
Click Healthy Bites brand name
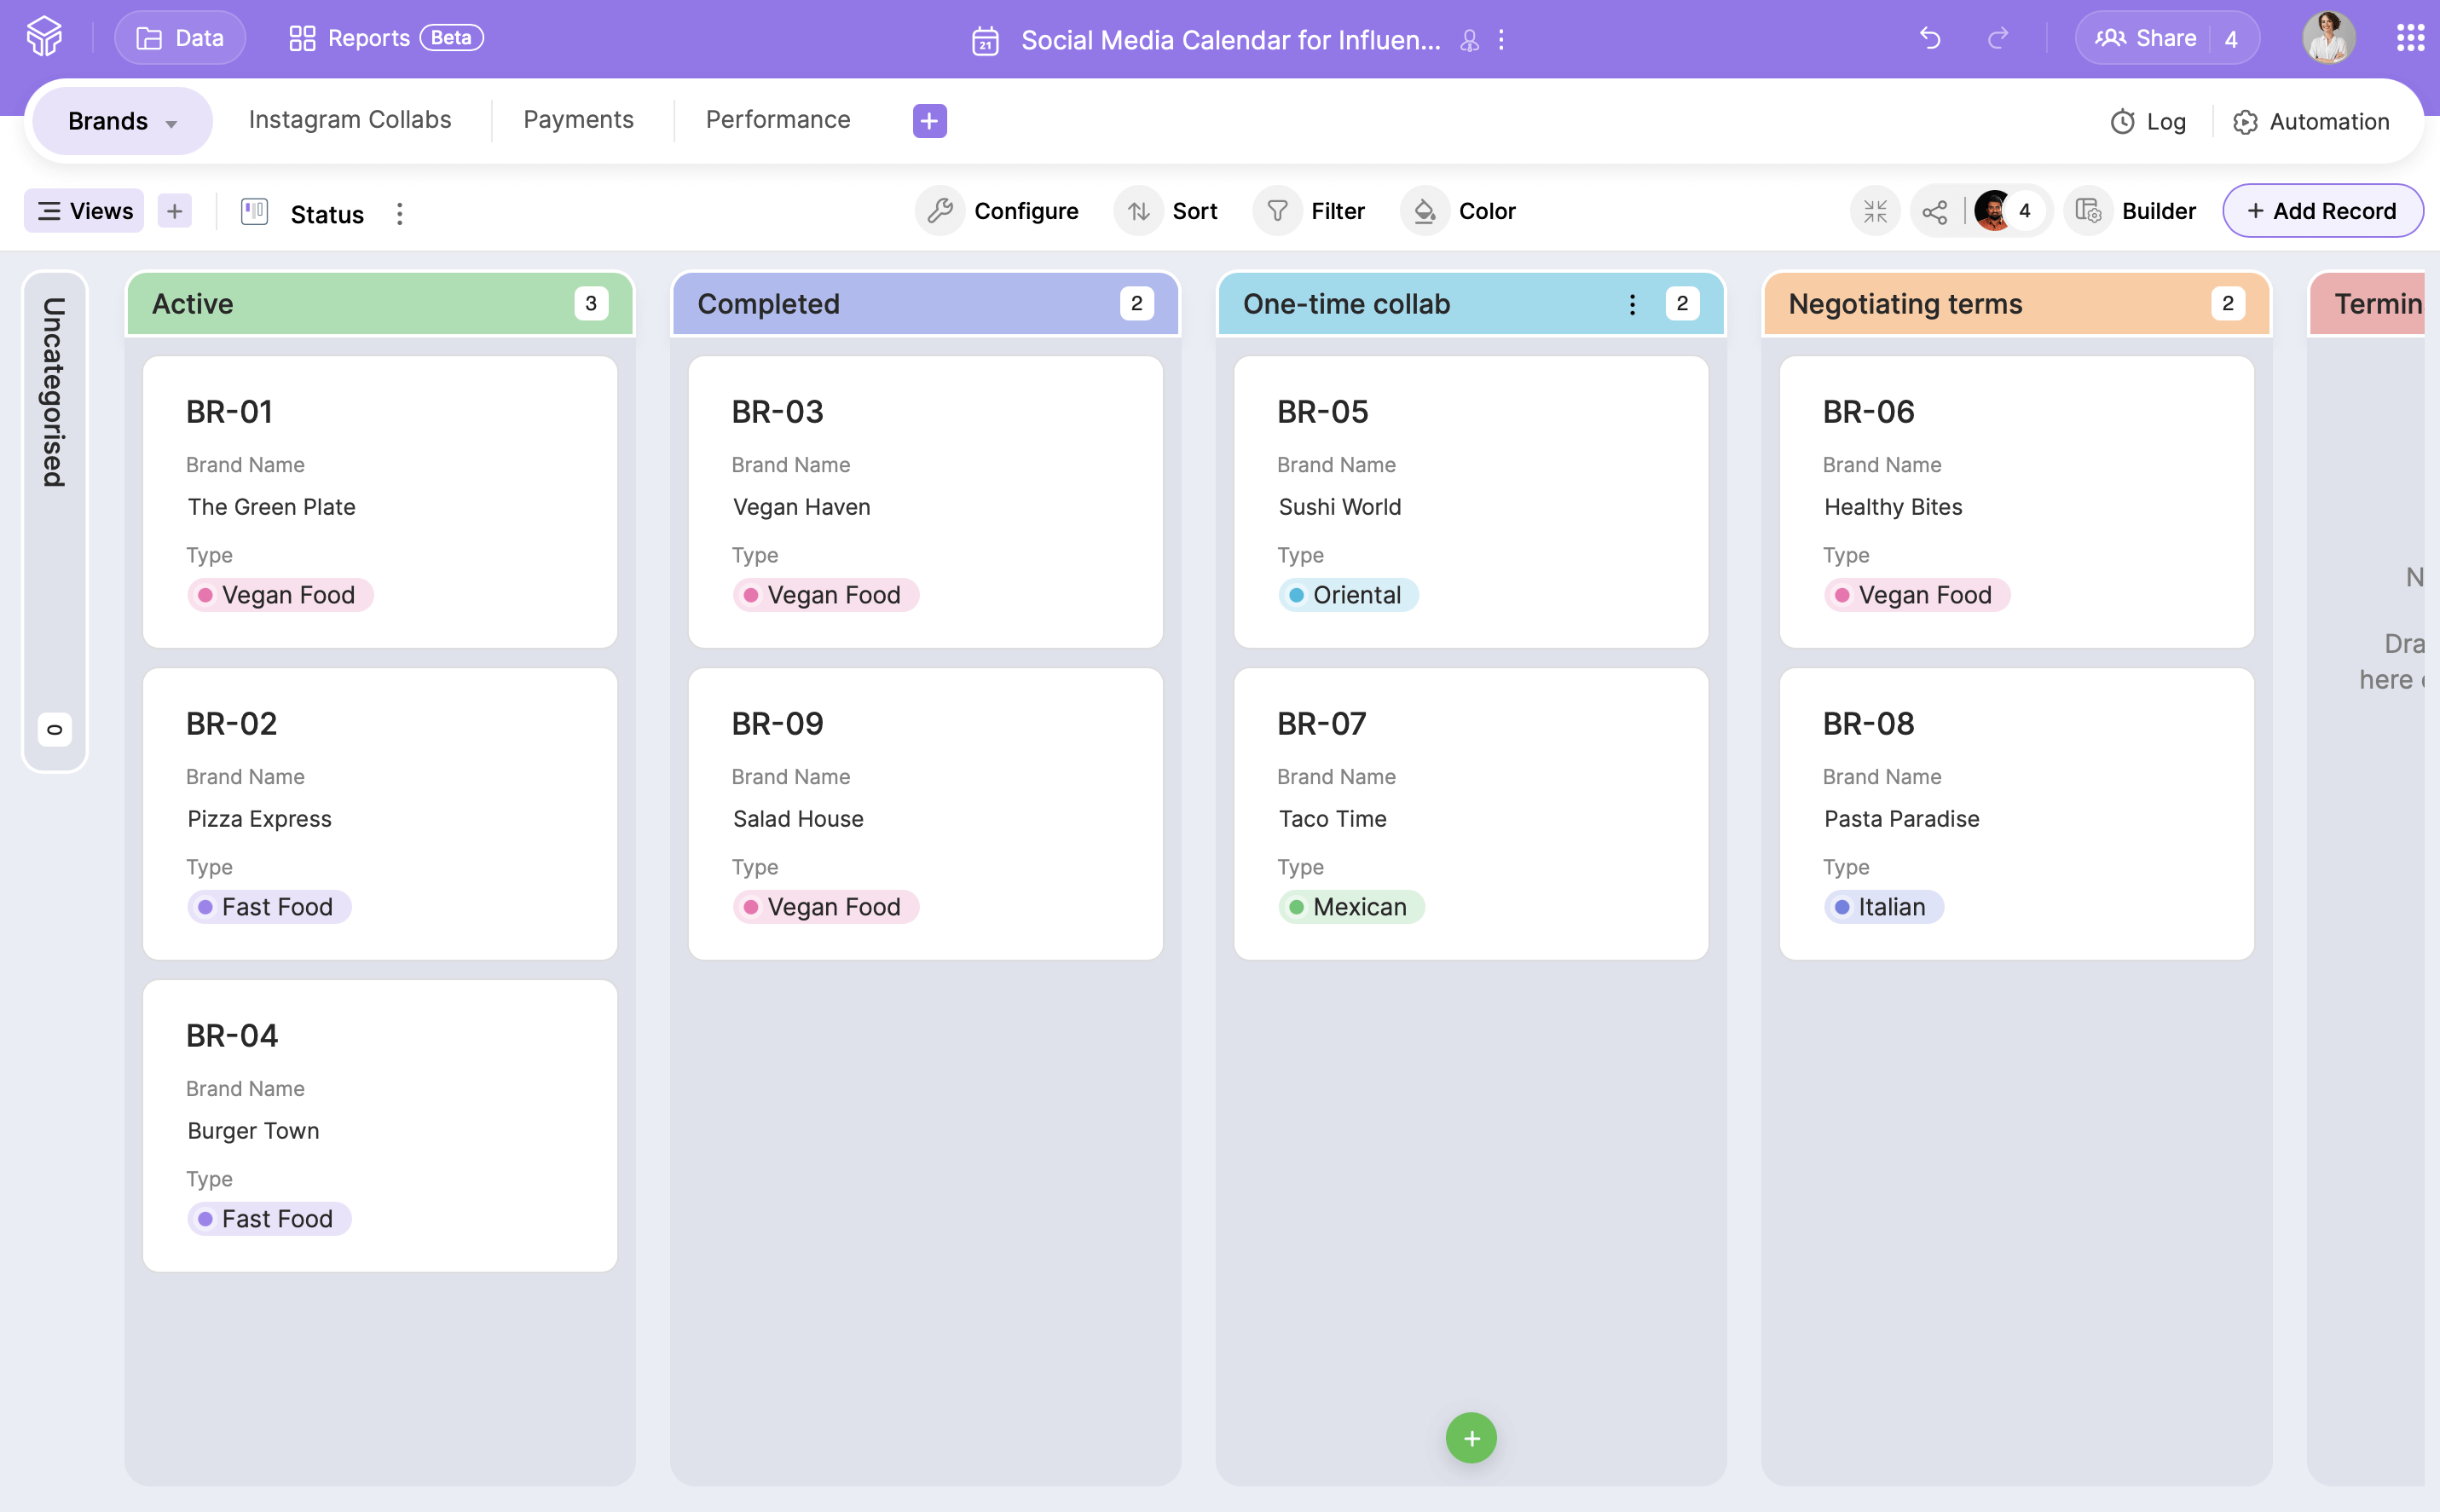[1893, 507]
